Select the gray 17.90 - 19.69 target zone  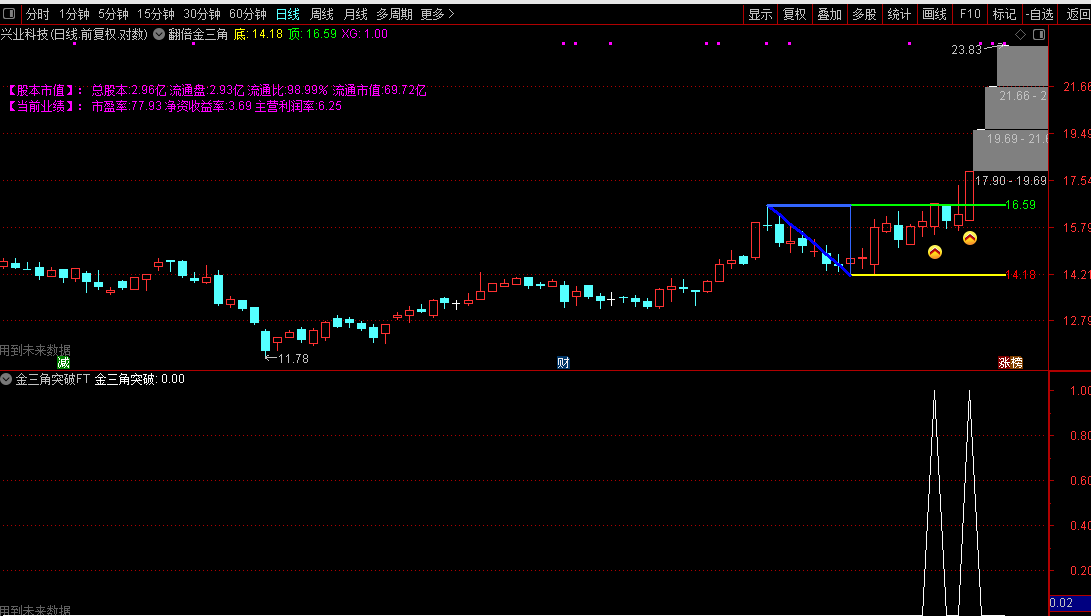point(1010,181)
